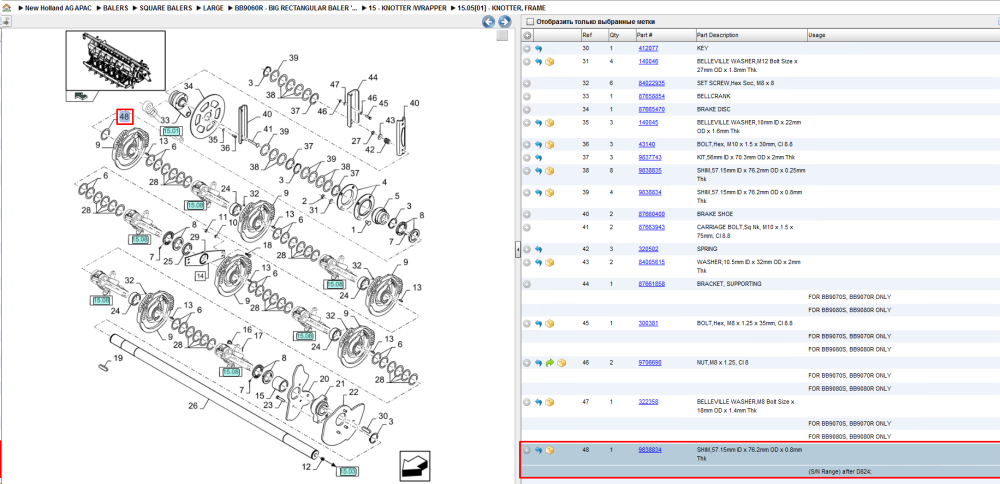Open part number 412077 link
This screenshot has width=1000, height=484.
pyautogui.click(x=649, y=48)
